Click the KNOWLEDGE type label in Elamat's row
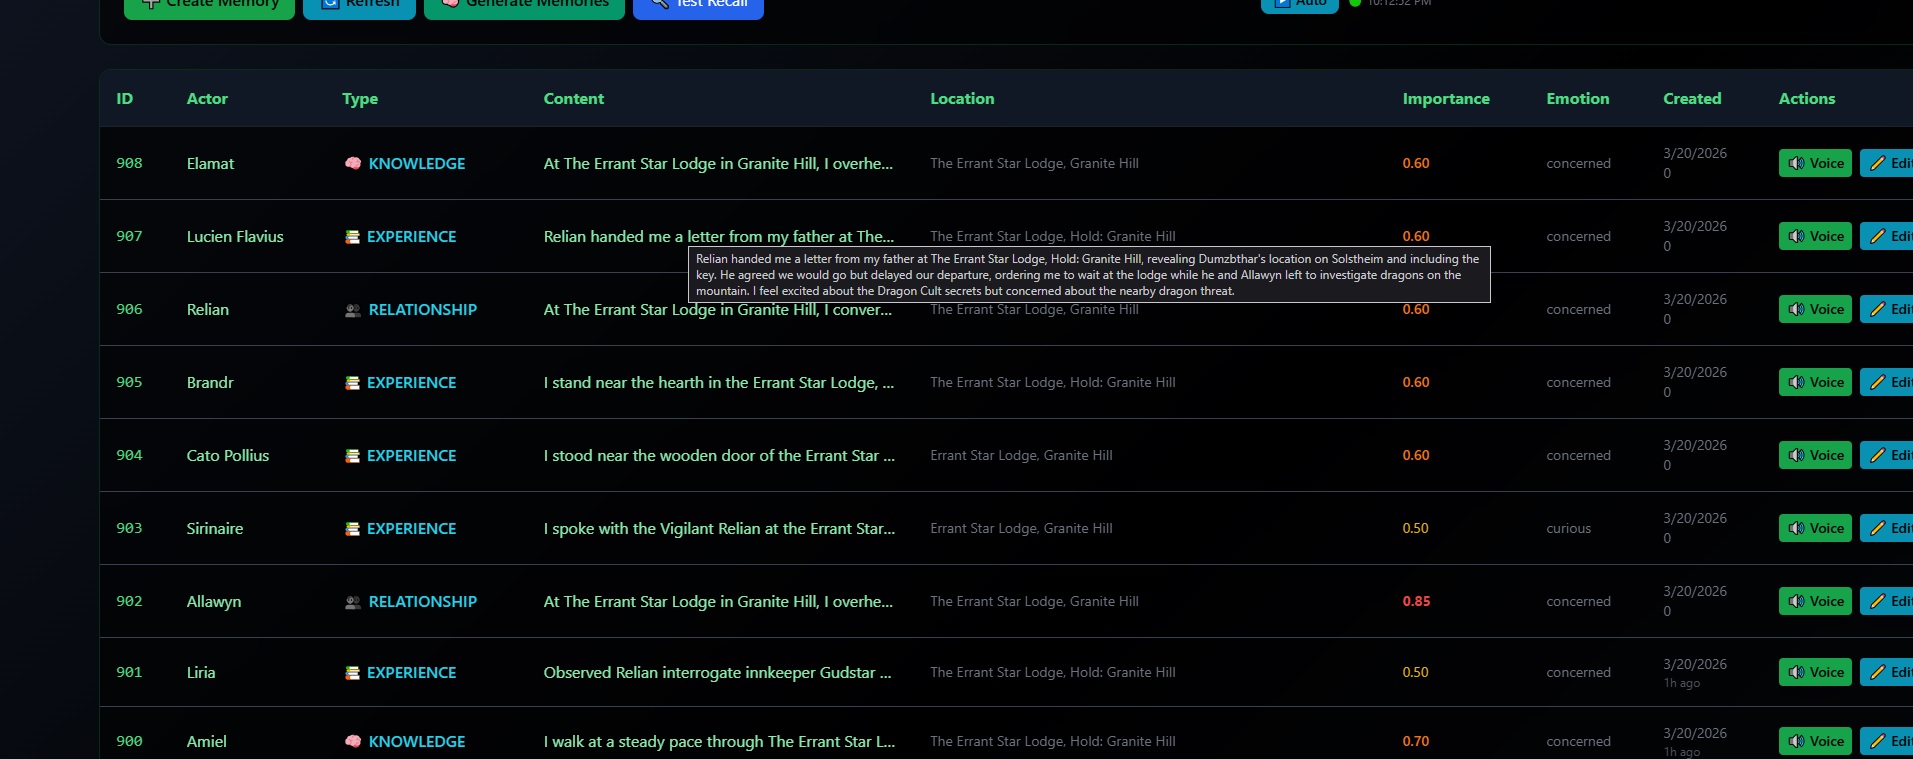Image resolution: width=1913 pixels, height=759 pixels. [x=417, y=164]
